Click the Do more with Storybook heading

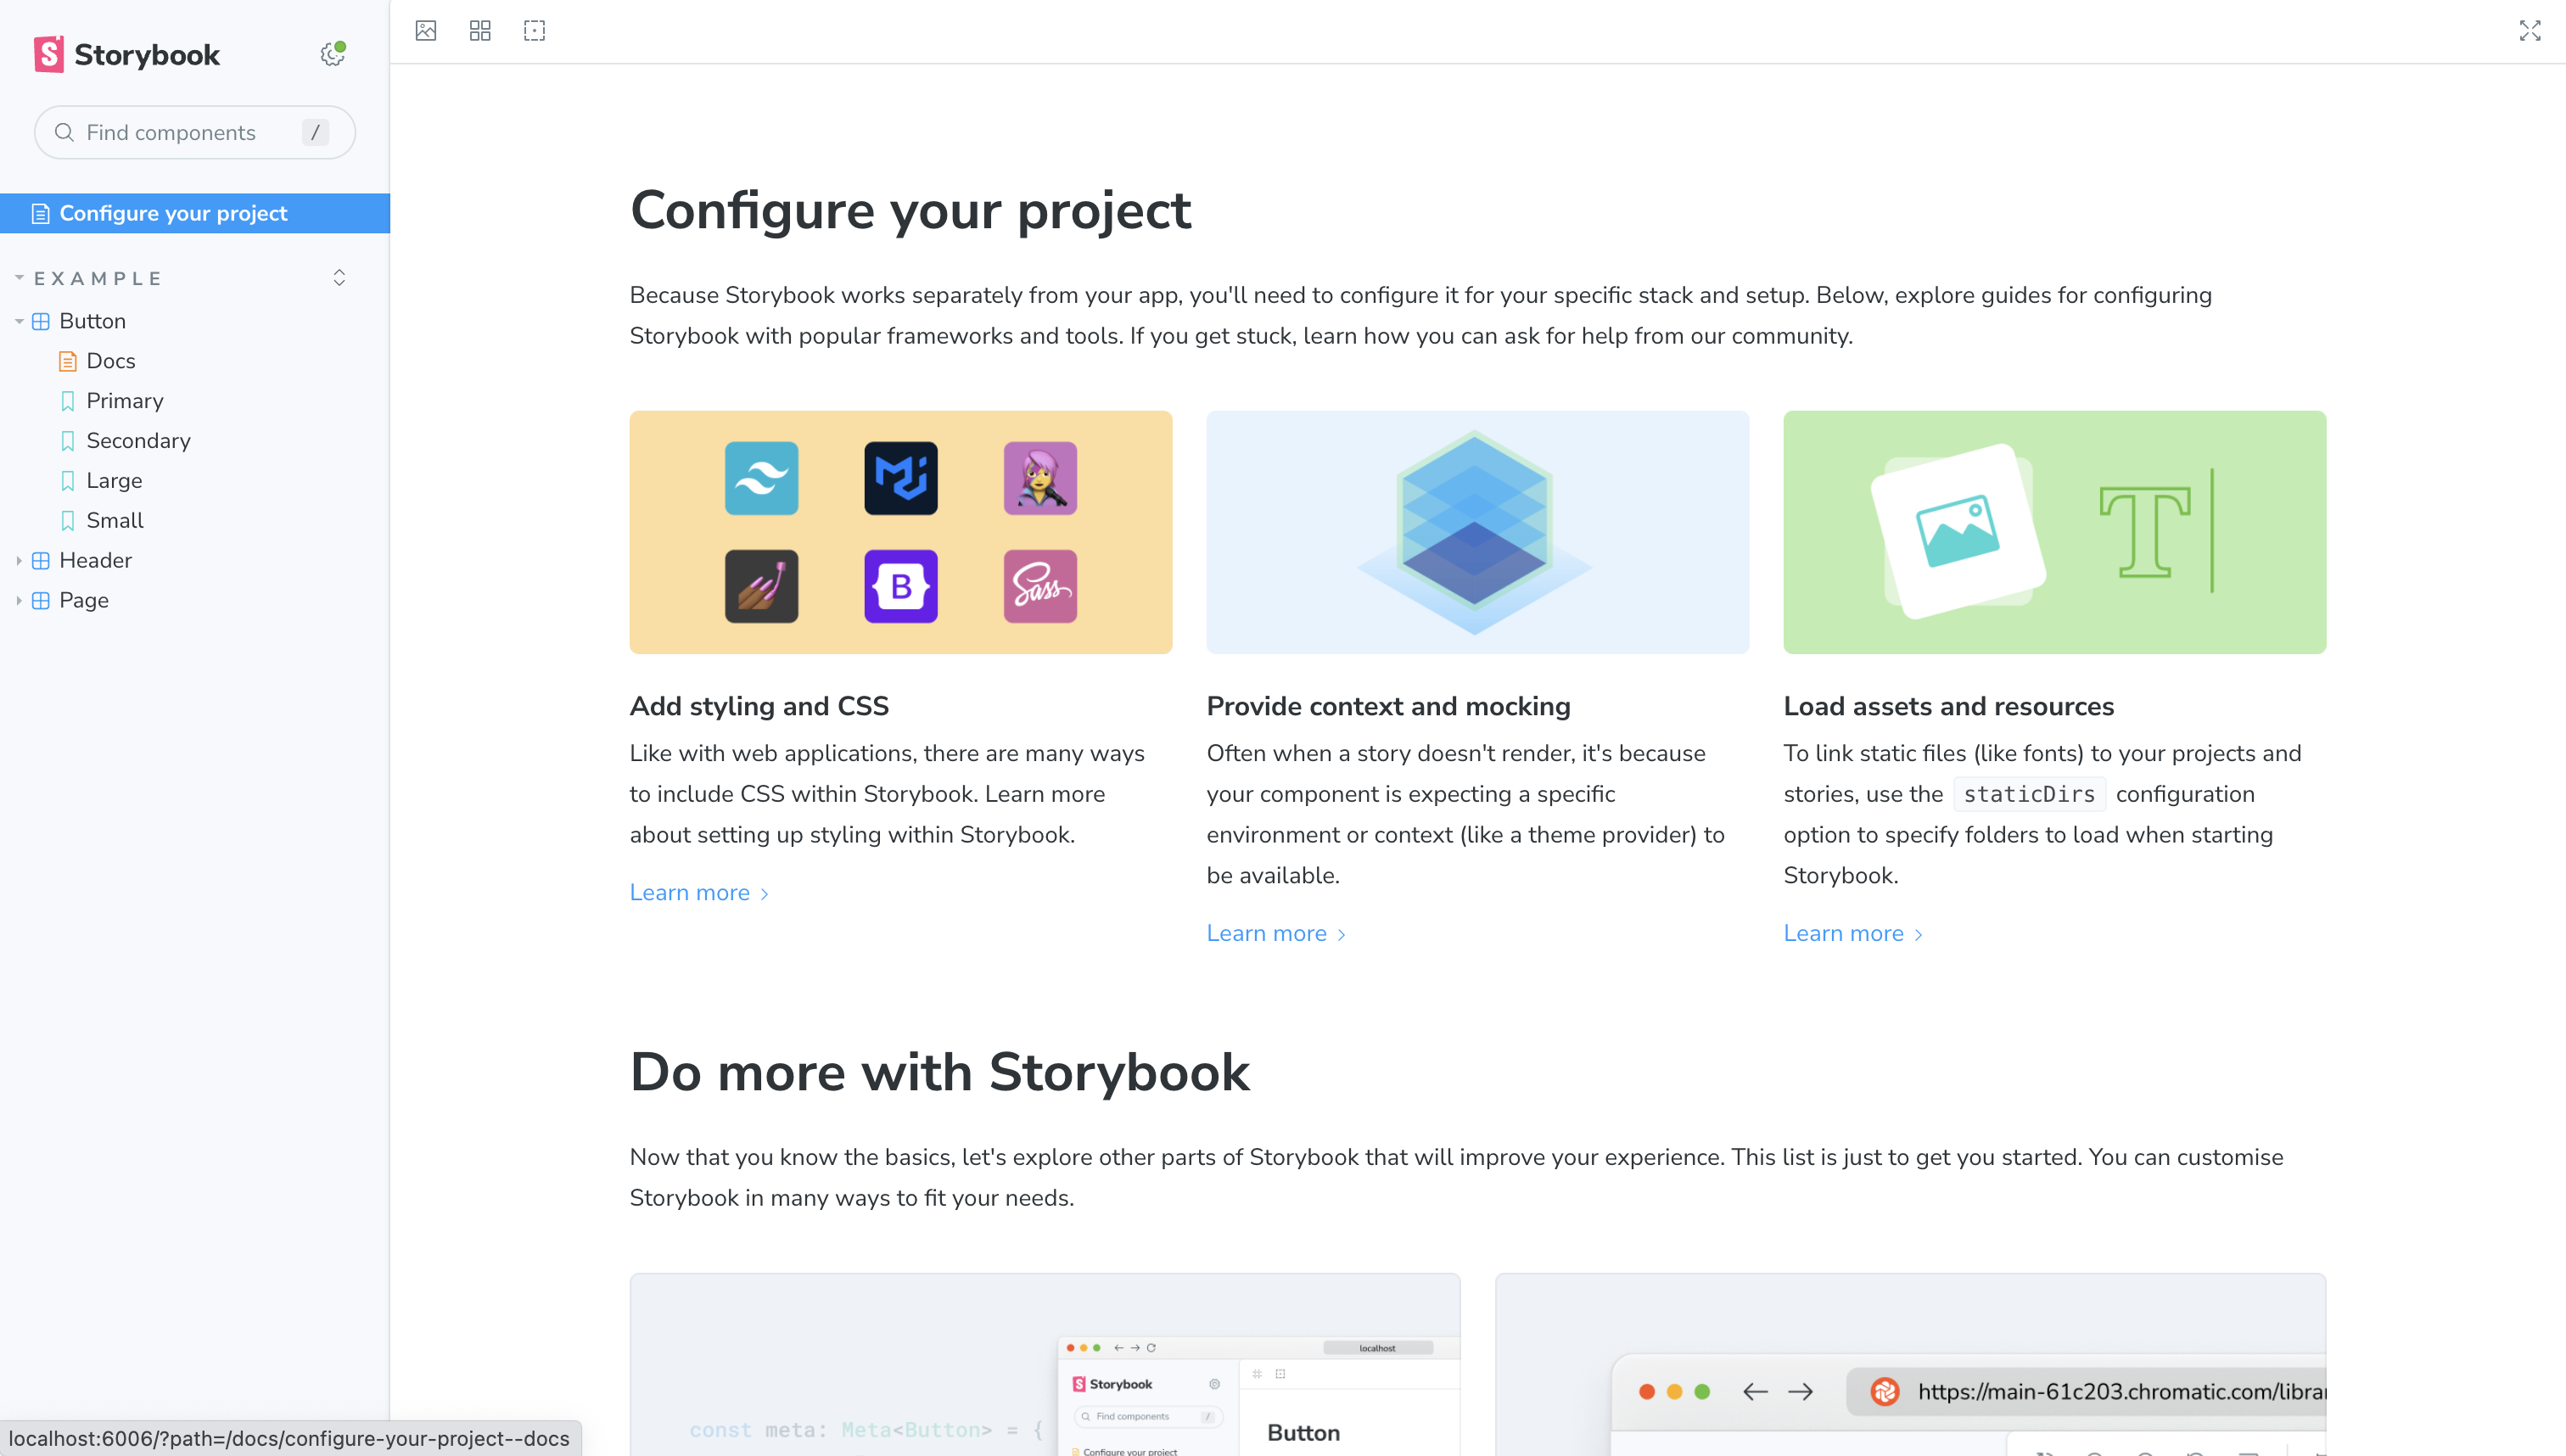pyautogui.click(x=939, y=1072)
